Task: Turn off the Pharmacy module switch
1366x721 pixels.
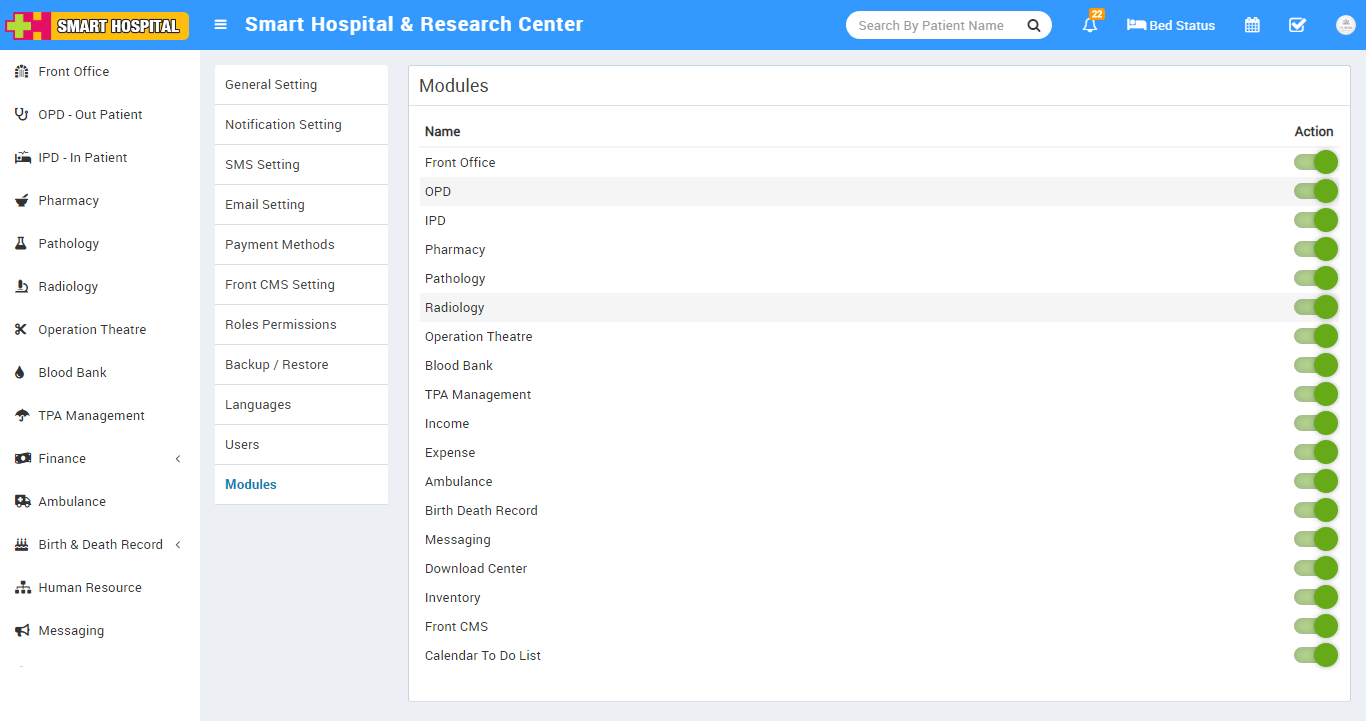Action: [1316, 249]
